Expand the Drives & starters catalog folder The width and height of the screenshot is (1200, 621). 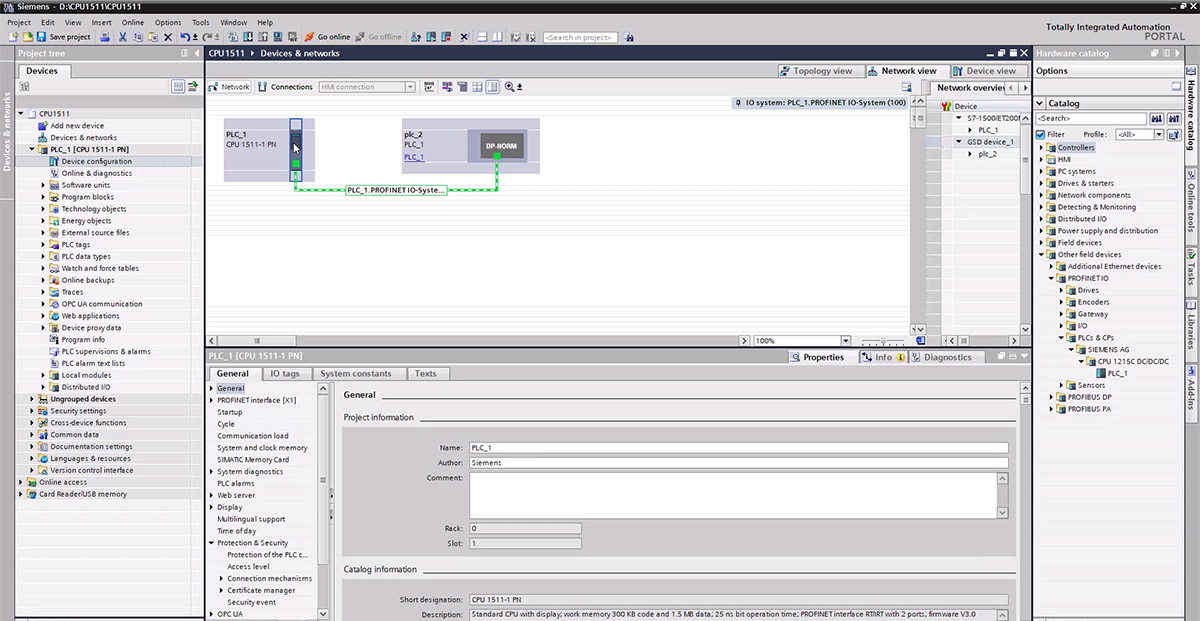pos(1041,184)
